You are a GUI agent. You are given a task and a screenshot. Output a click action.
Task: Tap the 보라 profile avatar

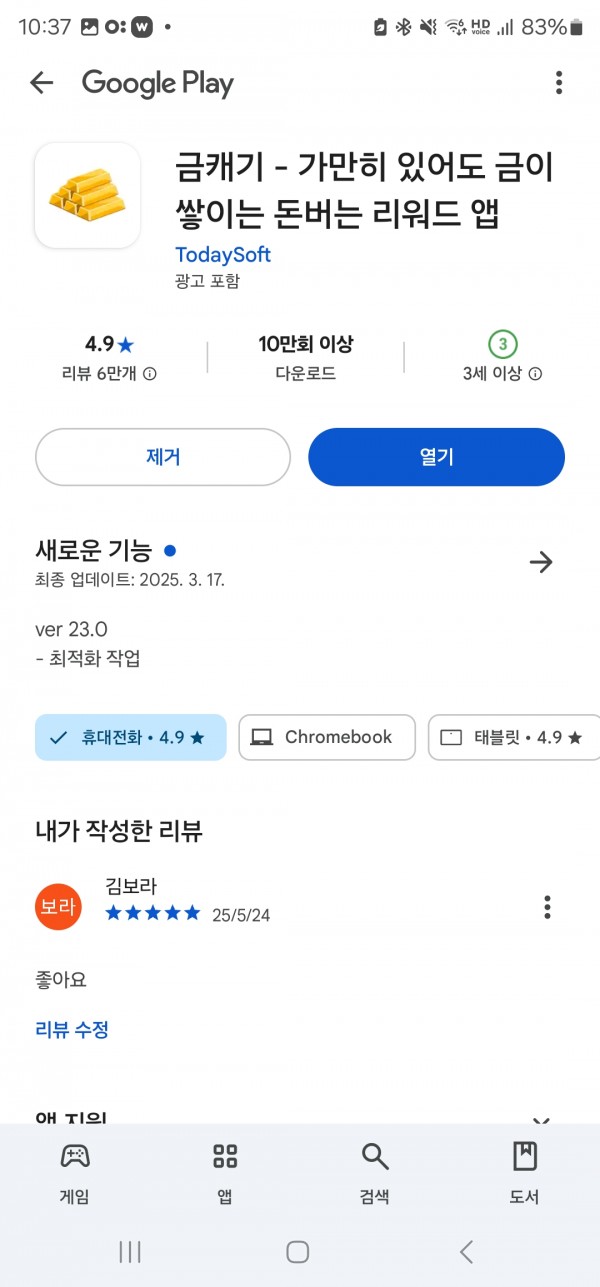click(58, 907)
